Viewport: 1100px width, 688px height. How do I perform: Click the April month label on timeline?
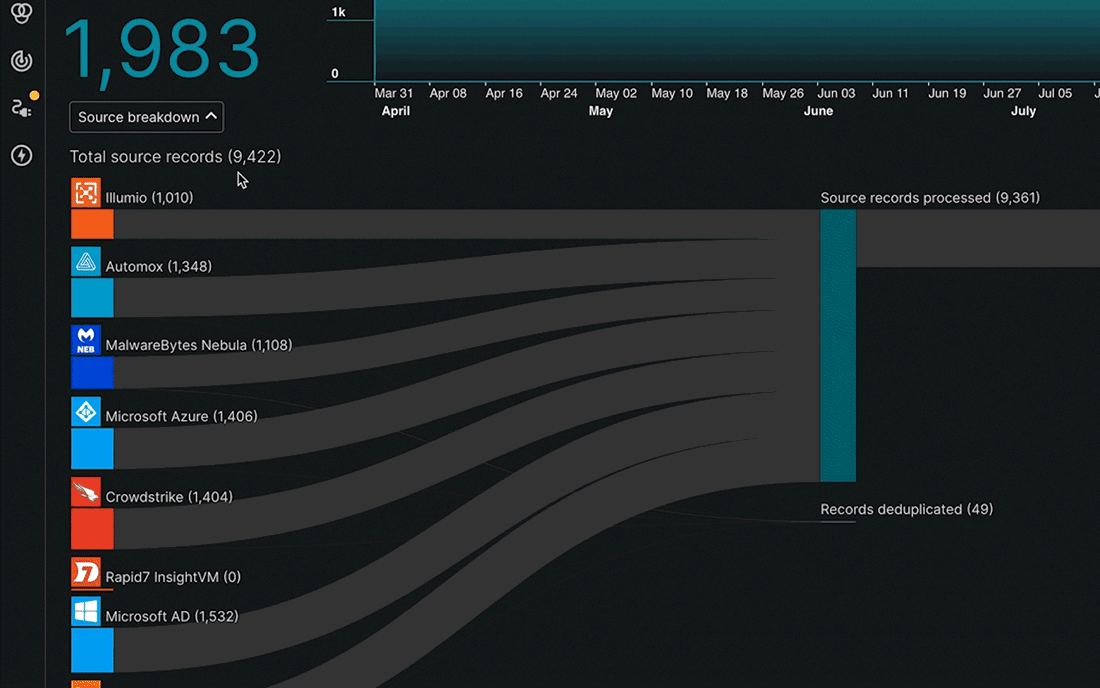pyautogui.click(x=396, y=111)
